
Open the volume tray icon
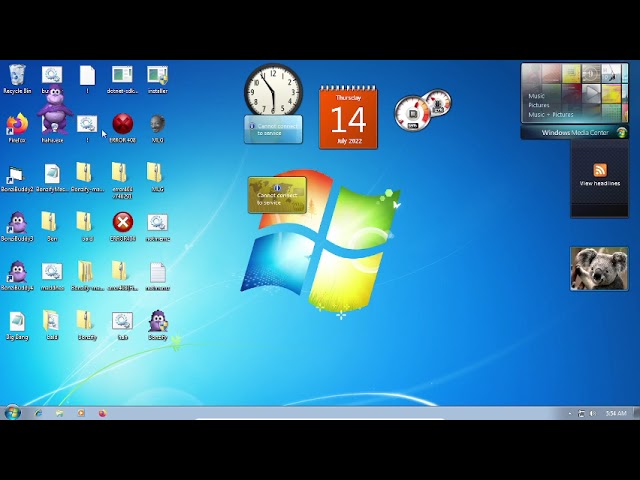click(593, 413)
